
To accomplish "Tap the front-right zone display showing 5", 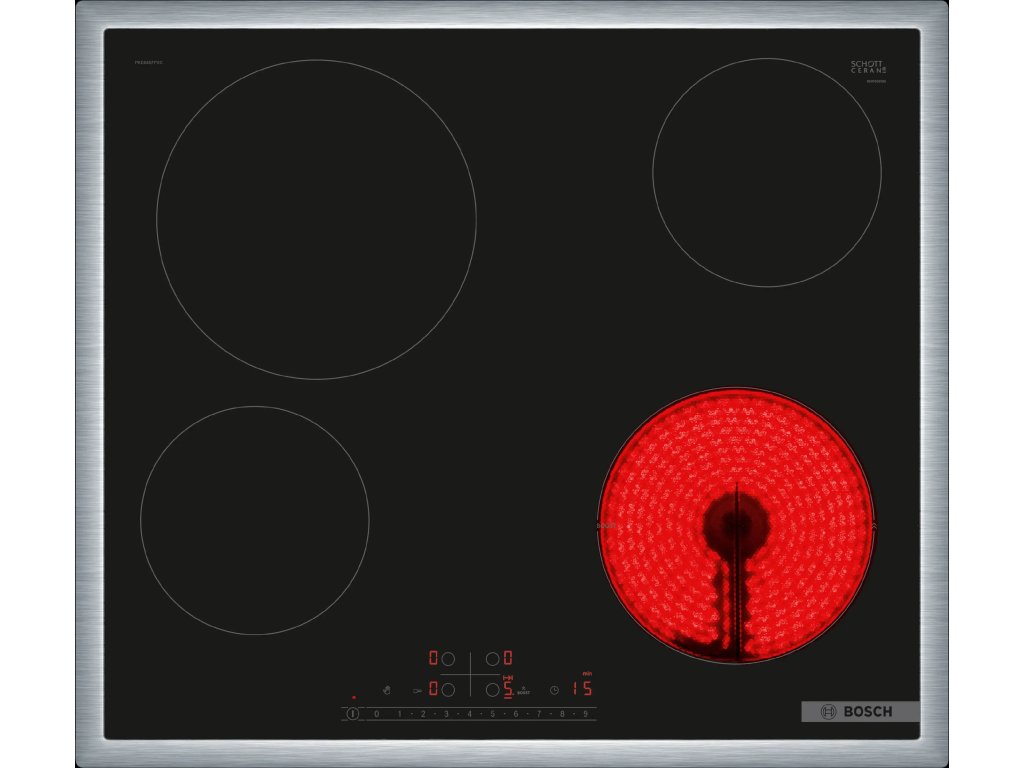I will [x=508, y=688].
